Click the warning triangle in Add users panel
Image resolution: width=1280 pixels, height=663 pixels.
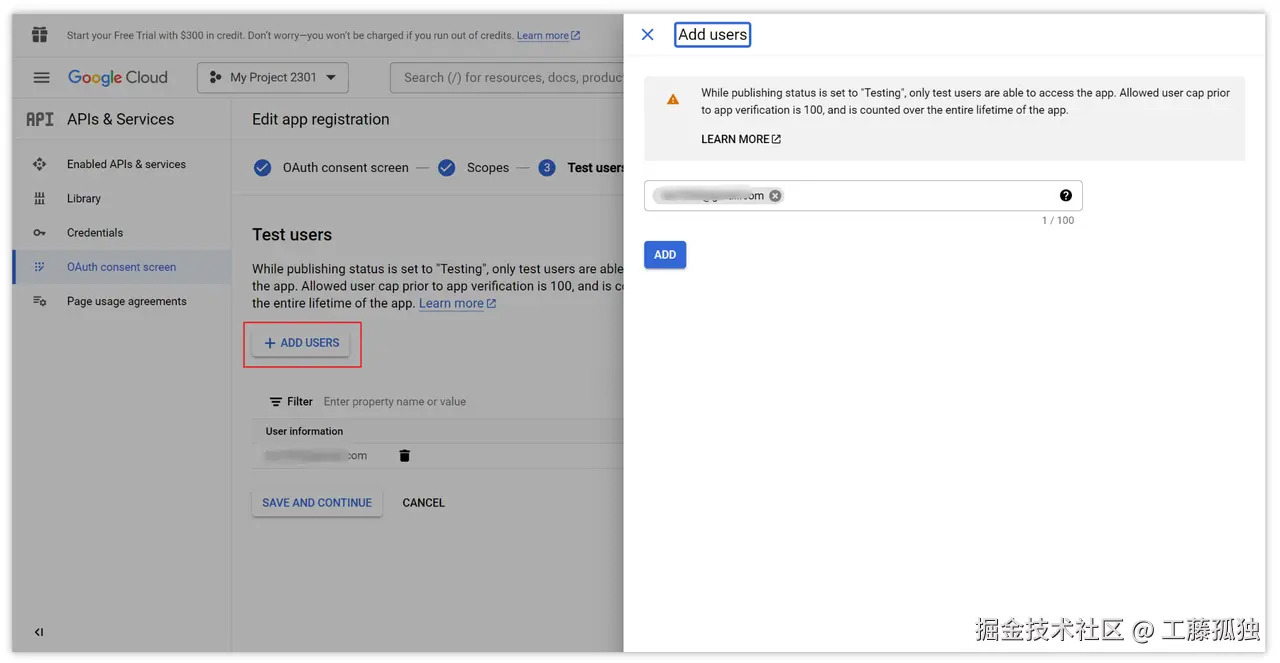673,99
